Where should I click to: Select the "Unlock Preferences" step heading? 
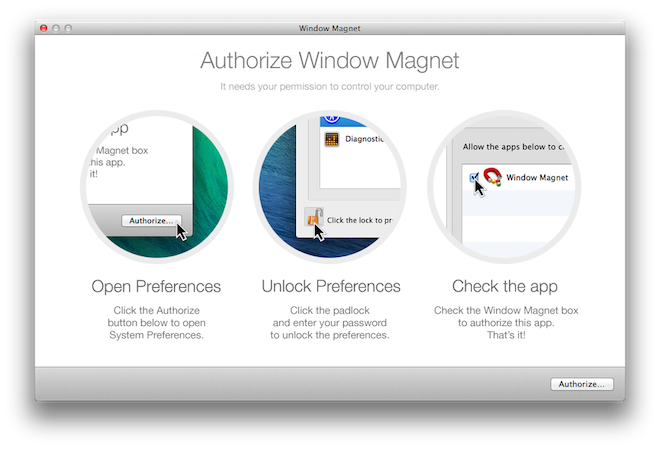click(x=329, y=286)
